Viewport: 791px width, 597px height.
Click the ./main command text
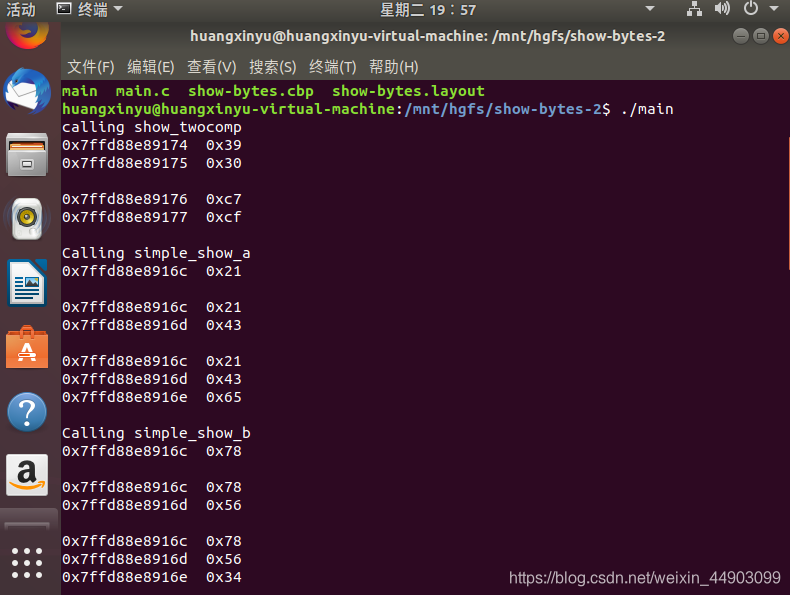tap(647, 110)
